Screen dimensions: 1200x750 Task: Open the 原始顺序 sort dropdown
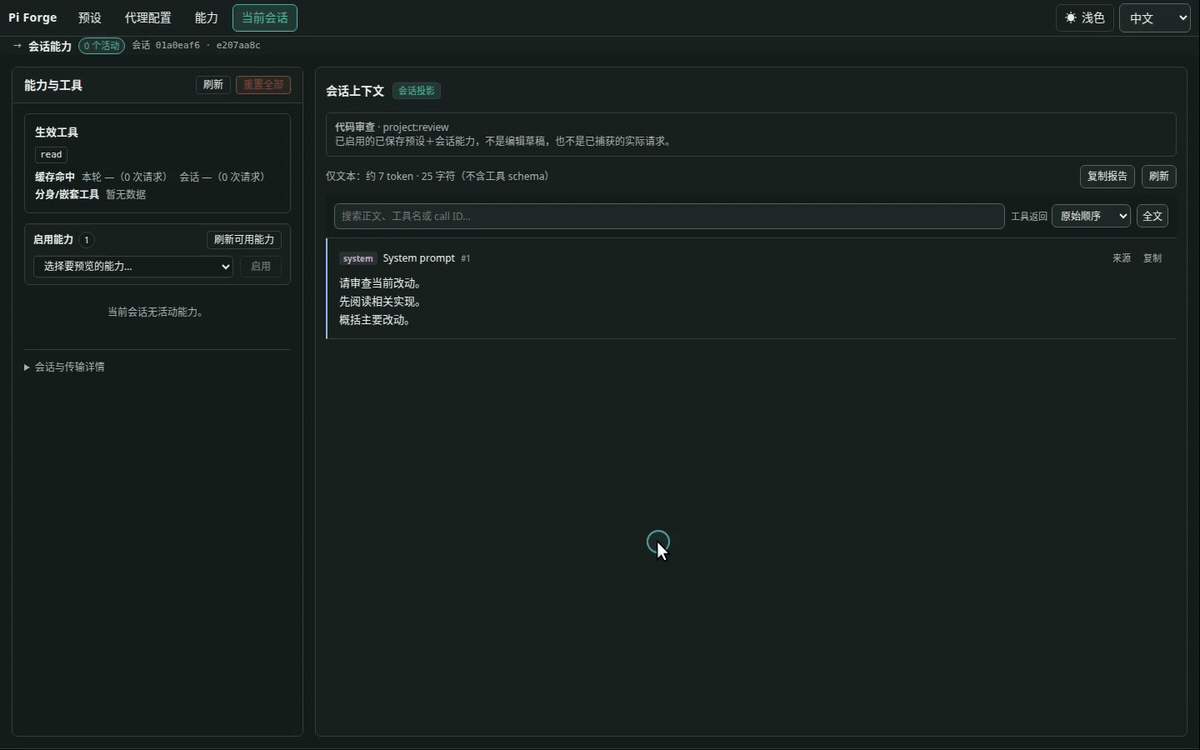pos(1091,216)
